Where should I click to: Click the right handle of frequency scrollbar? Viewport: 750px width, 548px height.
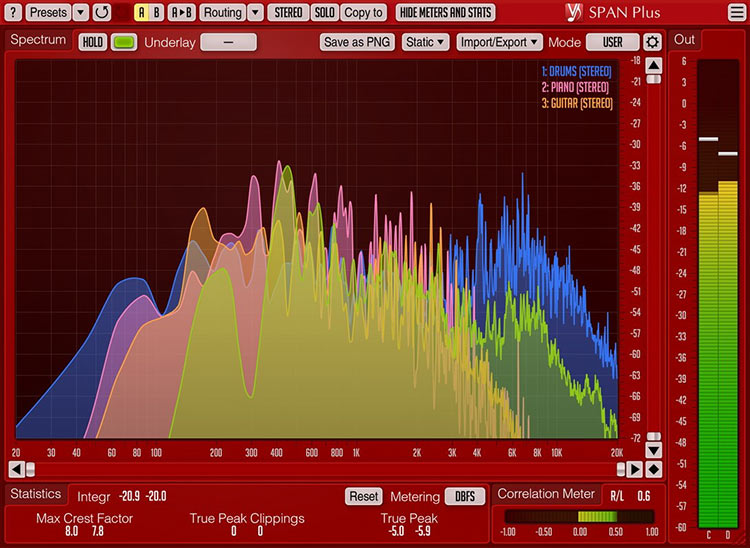[621, 469]
